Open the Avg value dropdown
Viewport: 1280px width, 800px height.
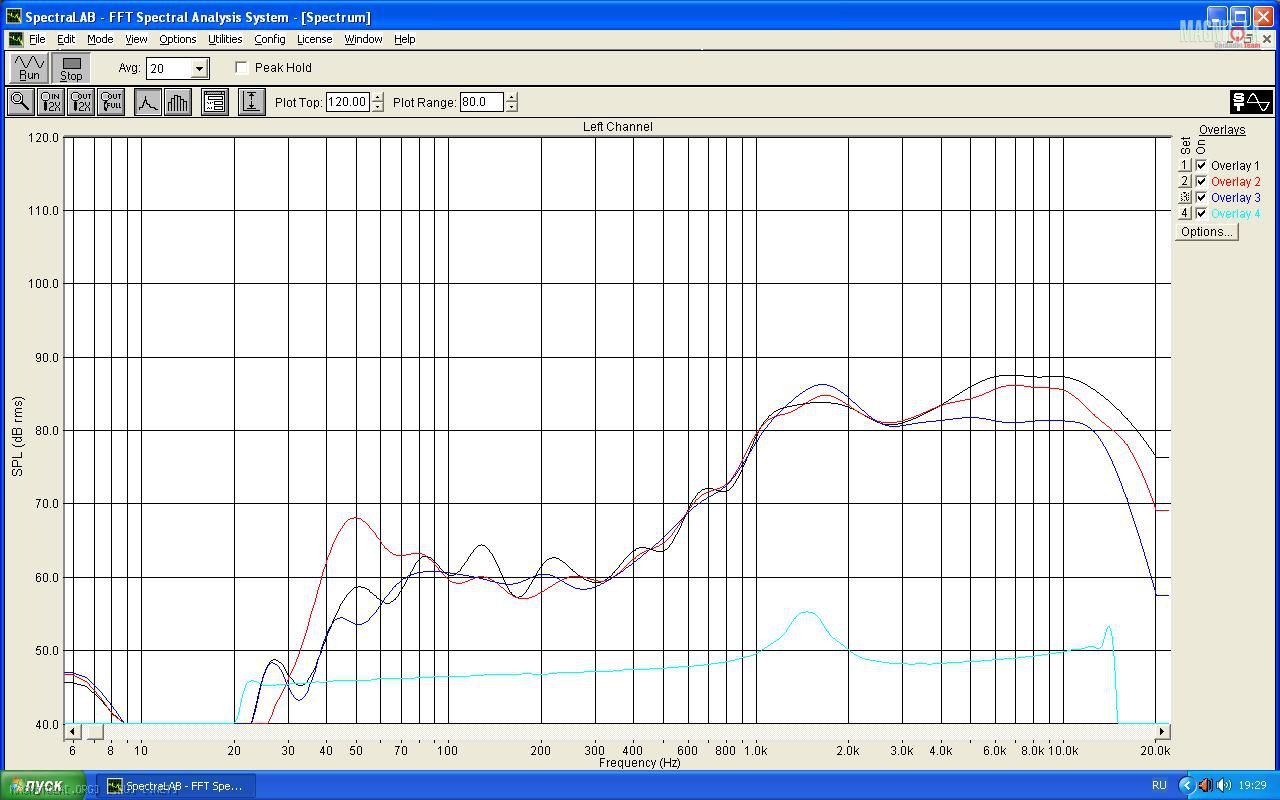(199, 68)
